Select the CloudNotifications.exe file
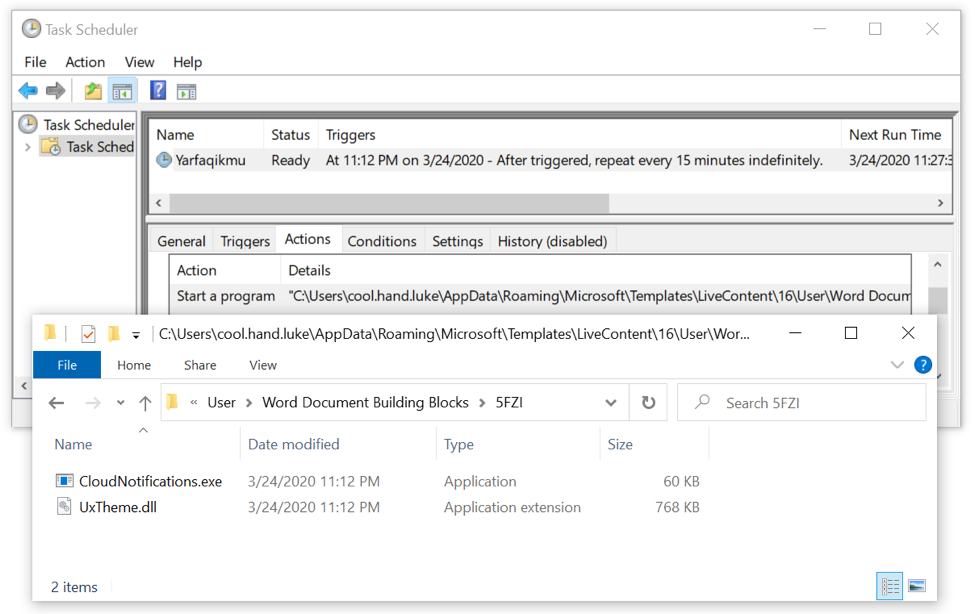 (150, 481)
